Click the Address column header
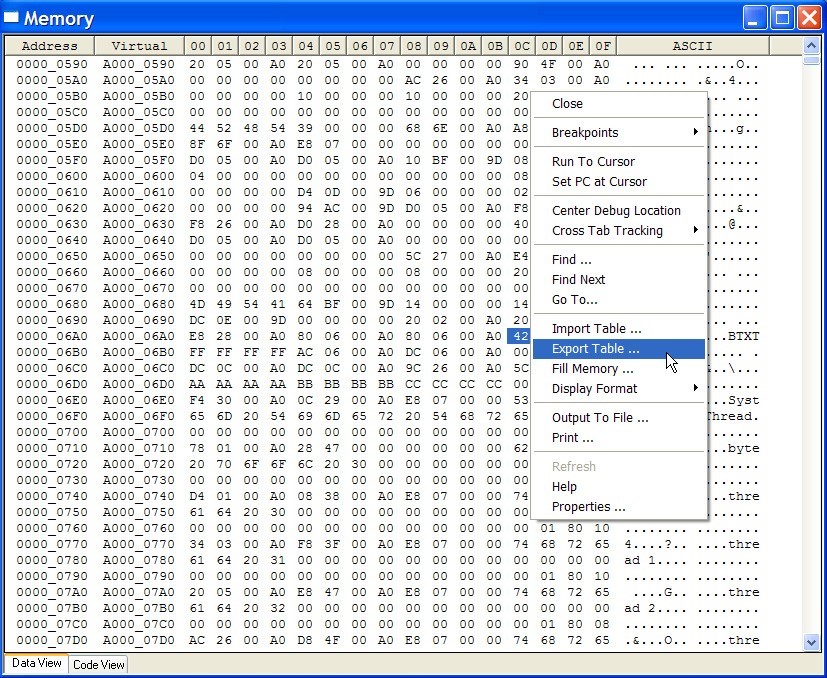Screen dimensions: 827x678 [48, 45]
